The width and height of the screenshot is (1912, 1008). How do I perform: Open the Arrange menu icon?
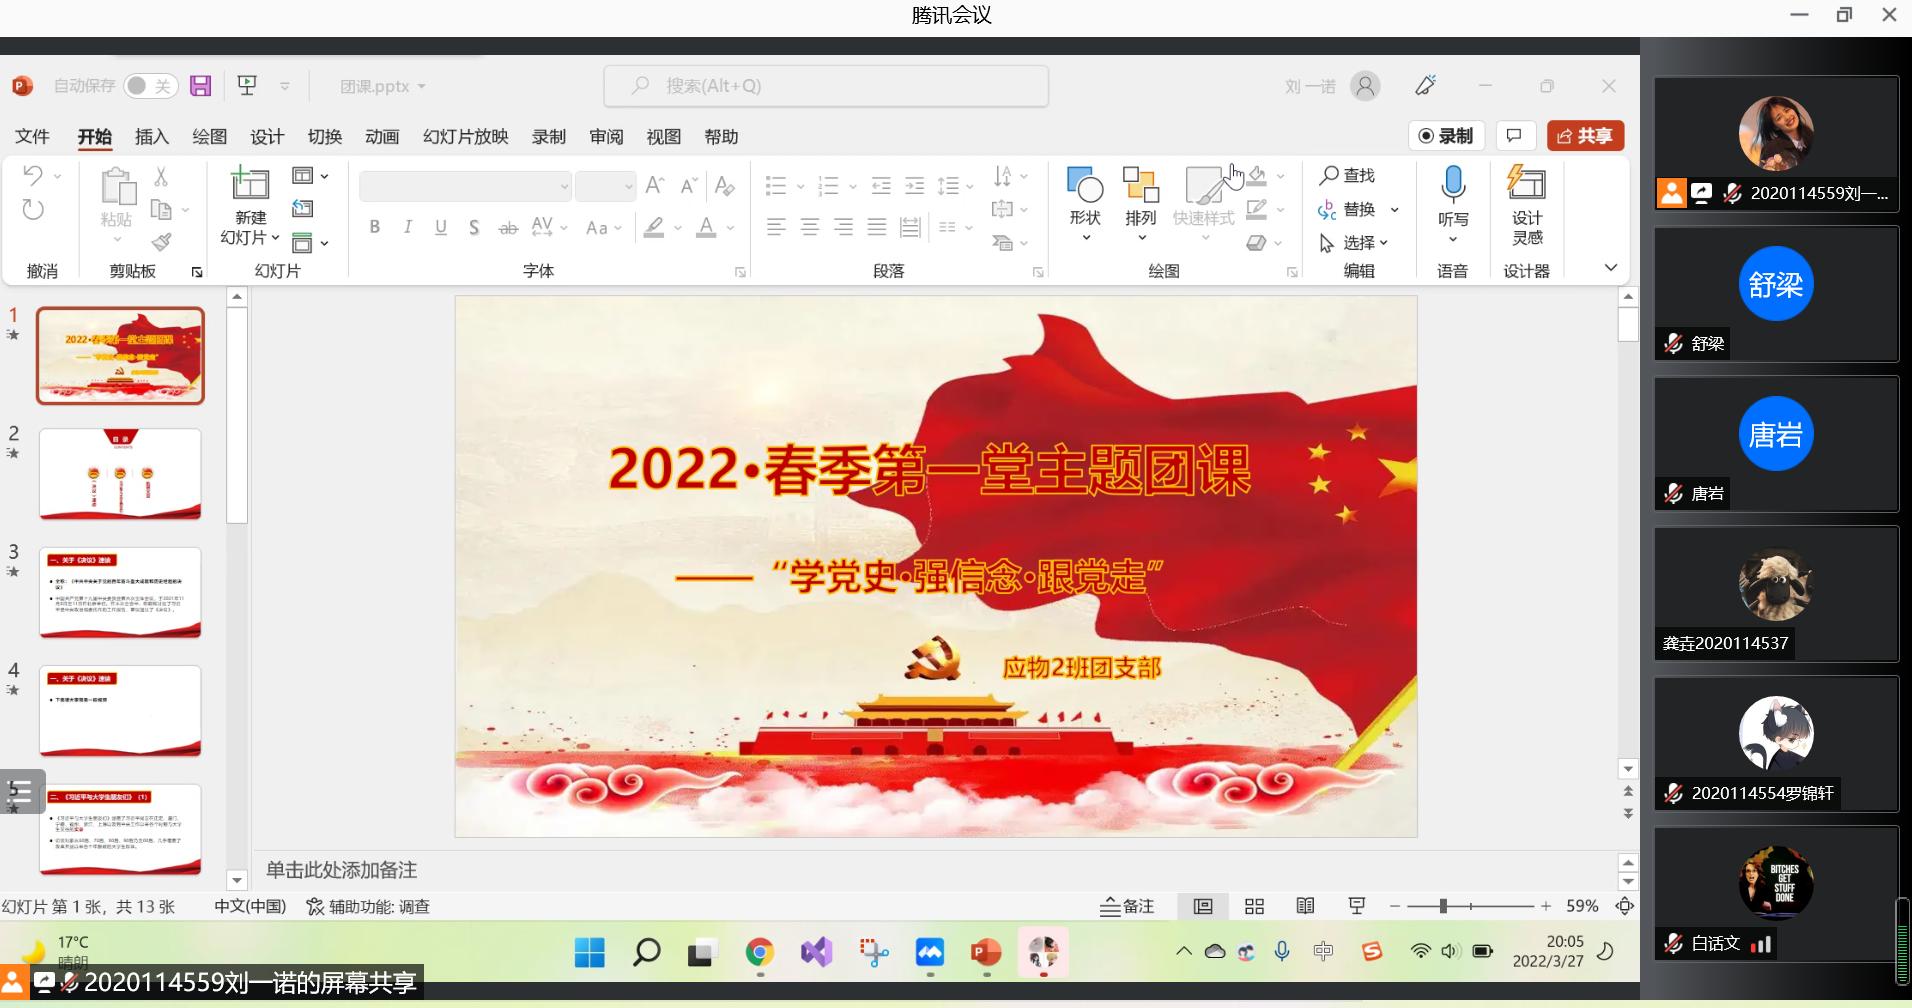pyautogui.click(x=1140, y=206)
